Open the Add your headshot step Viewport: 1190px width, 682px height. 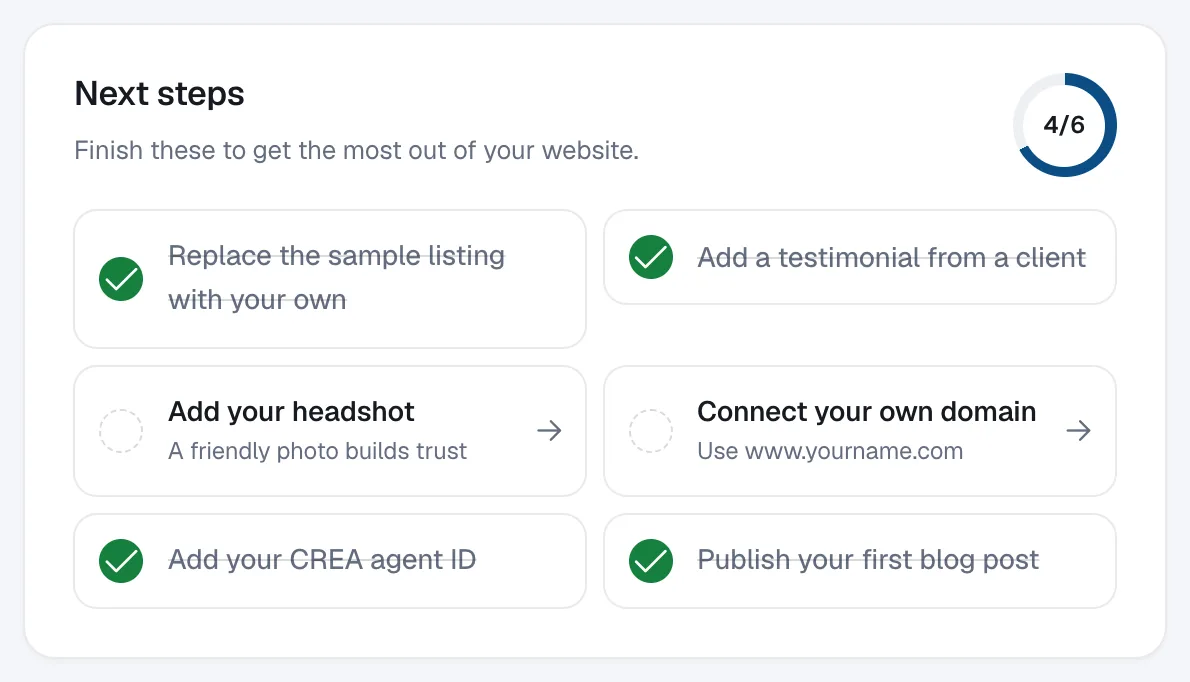[x=330, y=431]
